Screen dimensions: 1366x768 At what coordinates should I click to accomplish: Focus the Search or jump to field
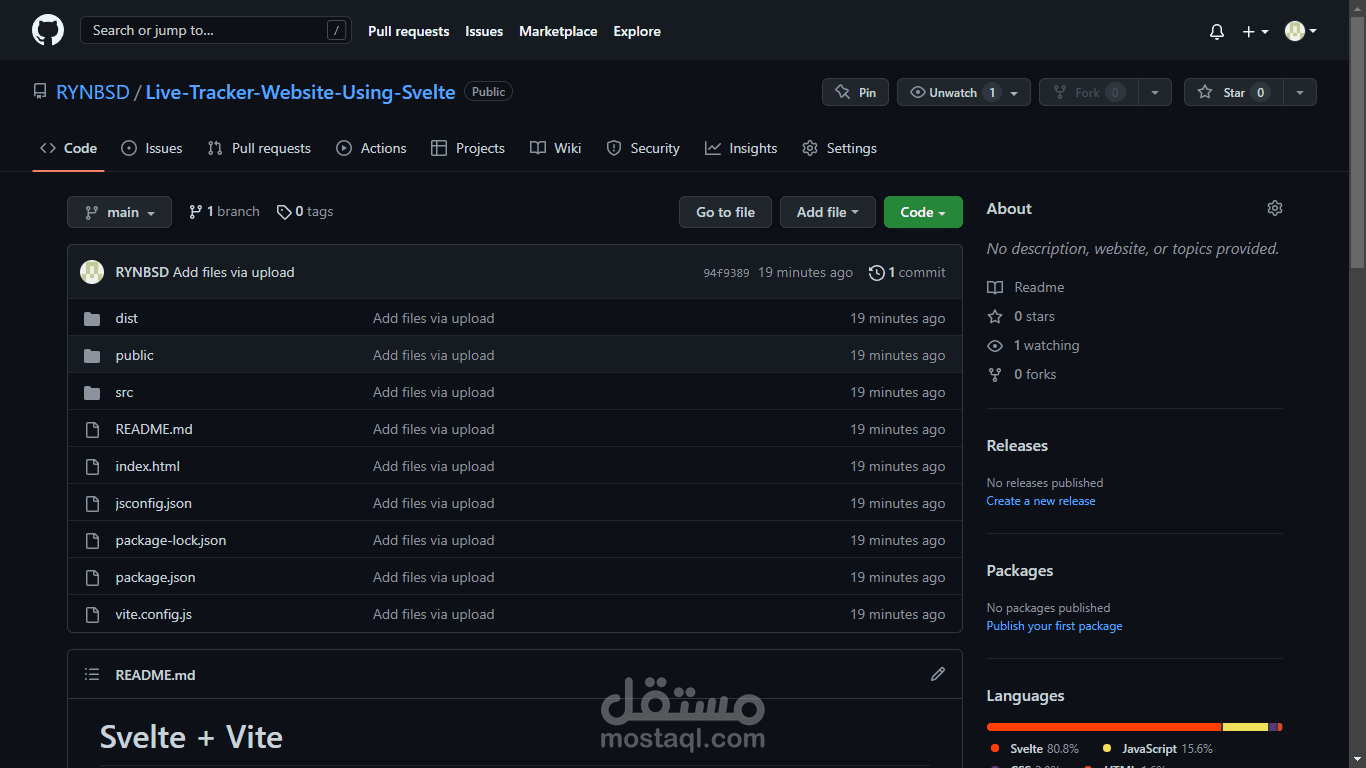(x=216, y=30)
